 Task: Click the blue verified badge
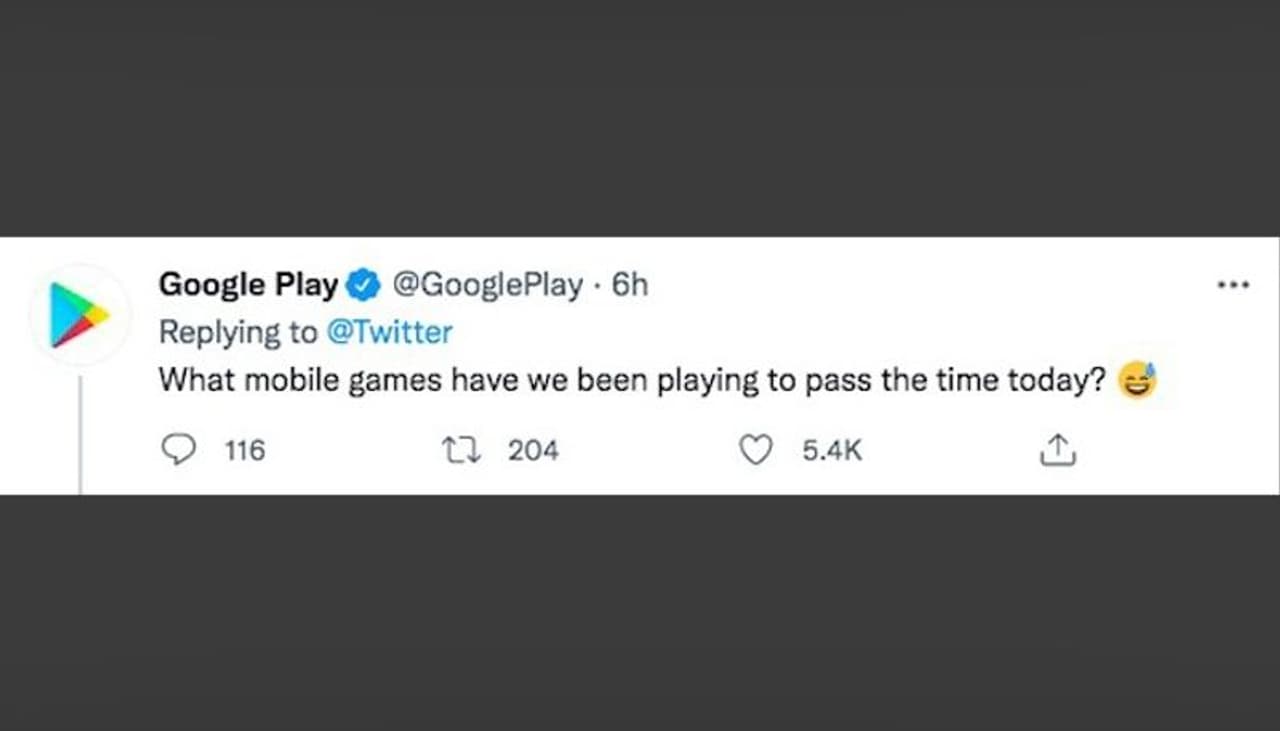click(x=362, y=286)
